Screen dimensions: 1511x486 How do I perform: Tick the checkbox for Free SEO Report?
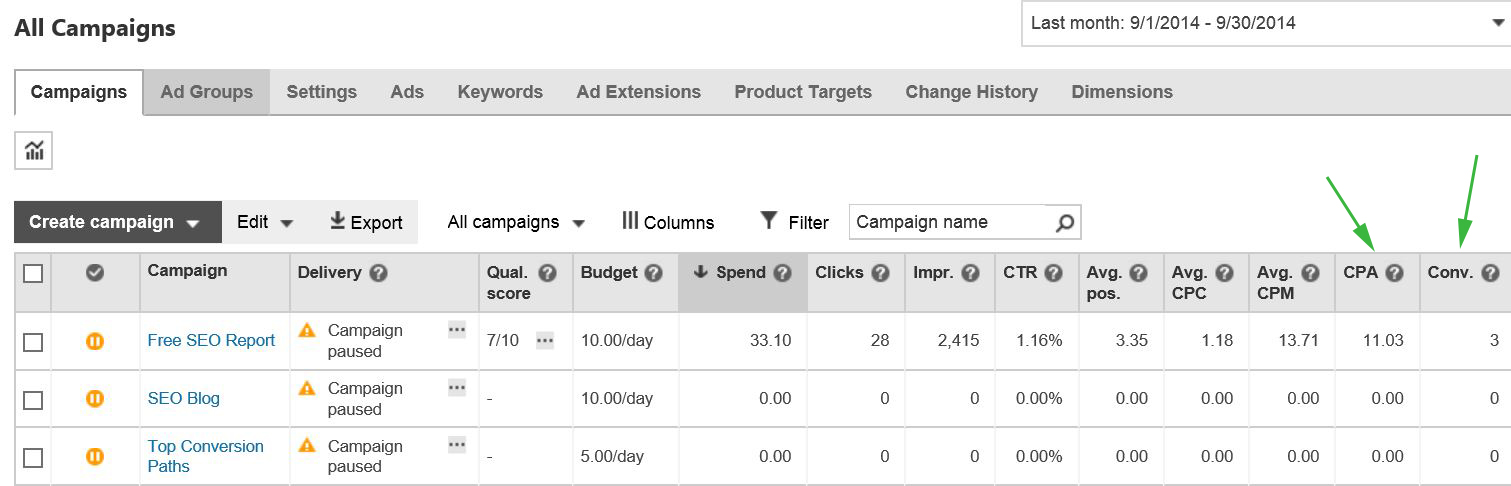point(33,342)
